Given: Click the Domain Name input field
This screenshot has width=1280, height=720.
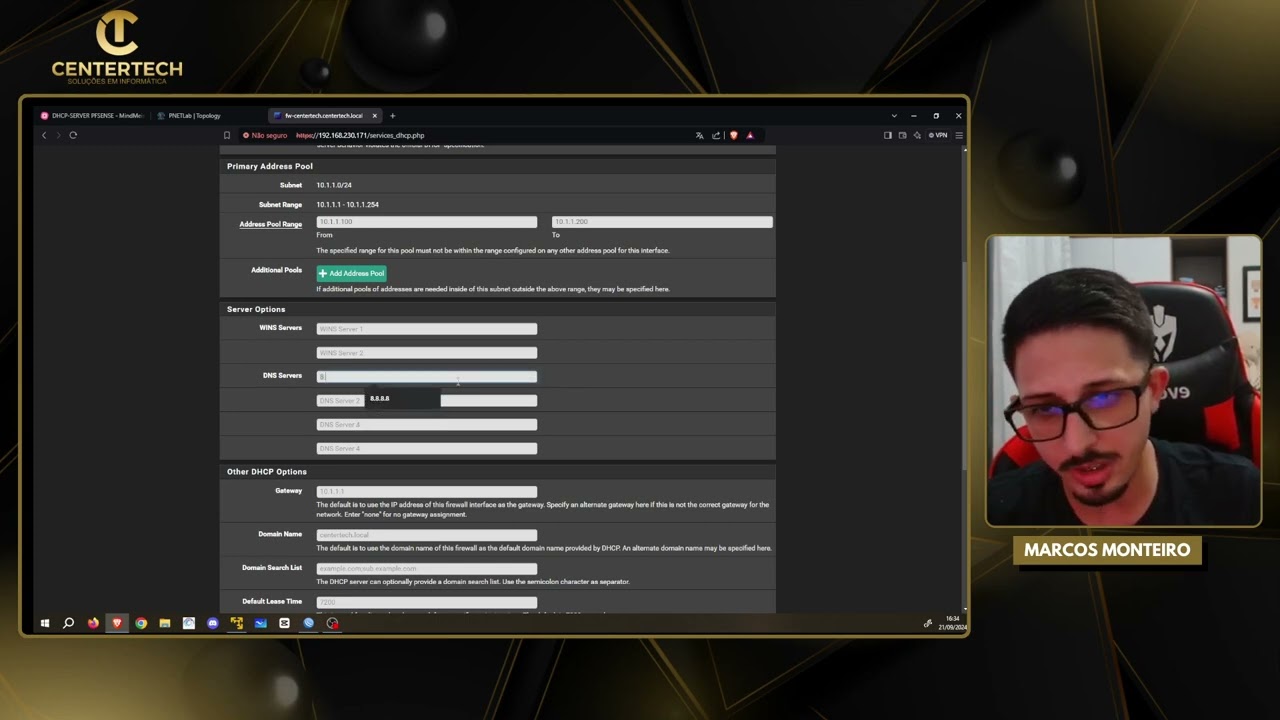Looking at the screenshot, I should [x=426, y=535].
